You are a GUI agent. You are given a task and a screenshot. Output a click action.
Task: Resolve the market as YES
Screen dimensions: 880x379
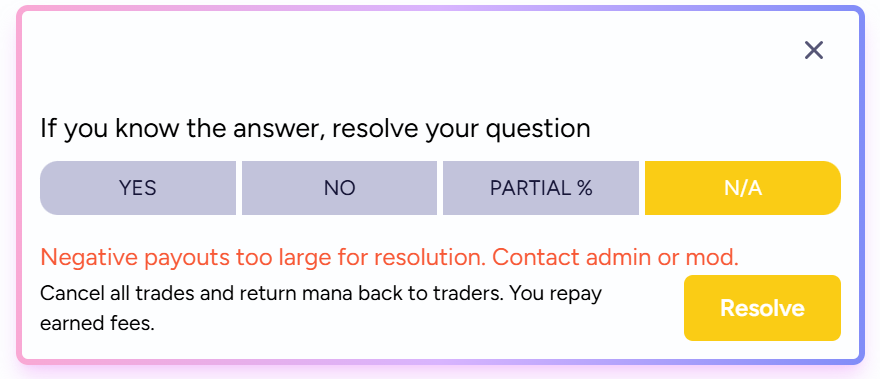click(138, 188)
